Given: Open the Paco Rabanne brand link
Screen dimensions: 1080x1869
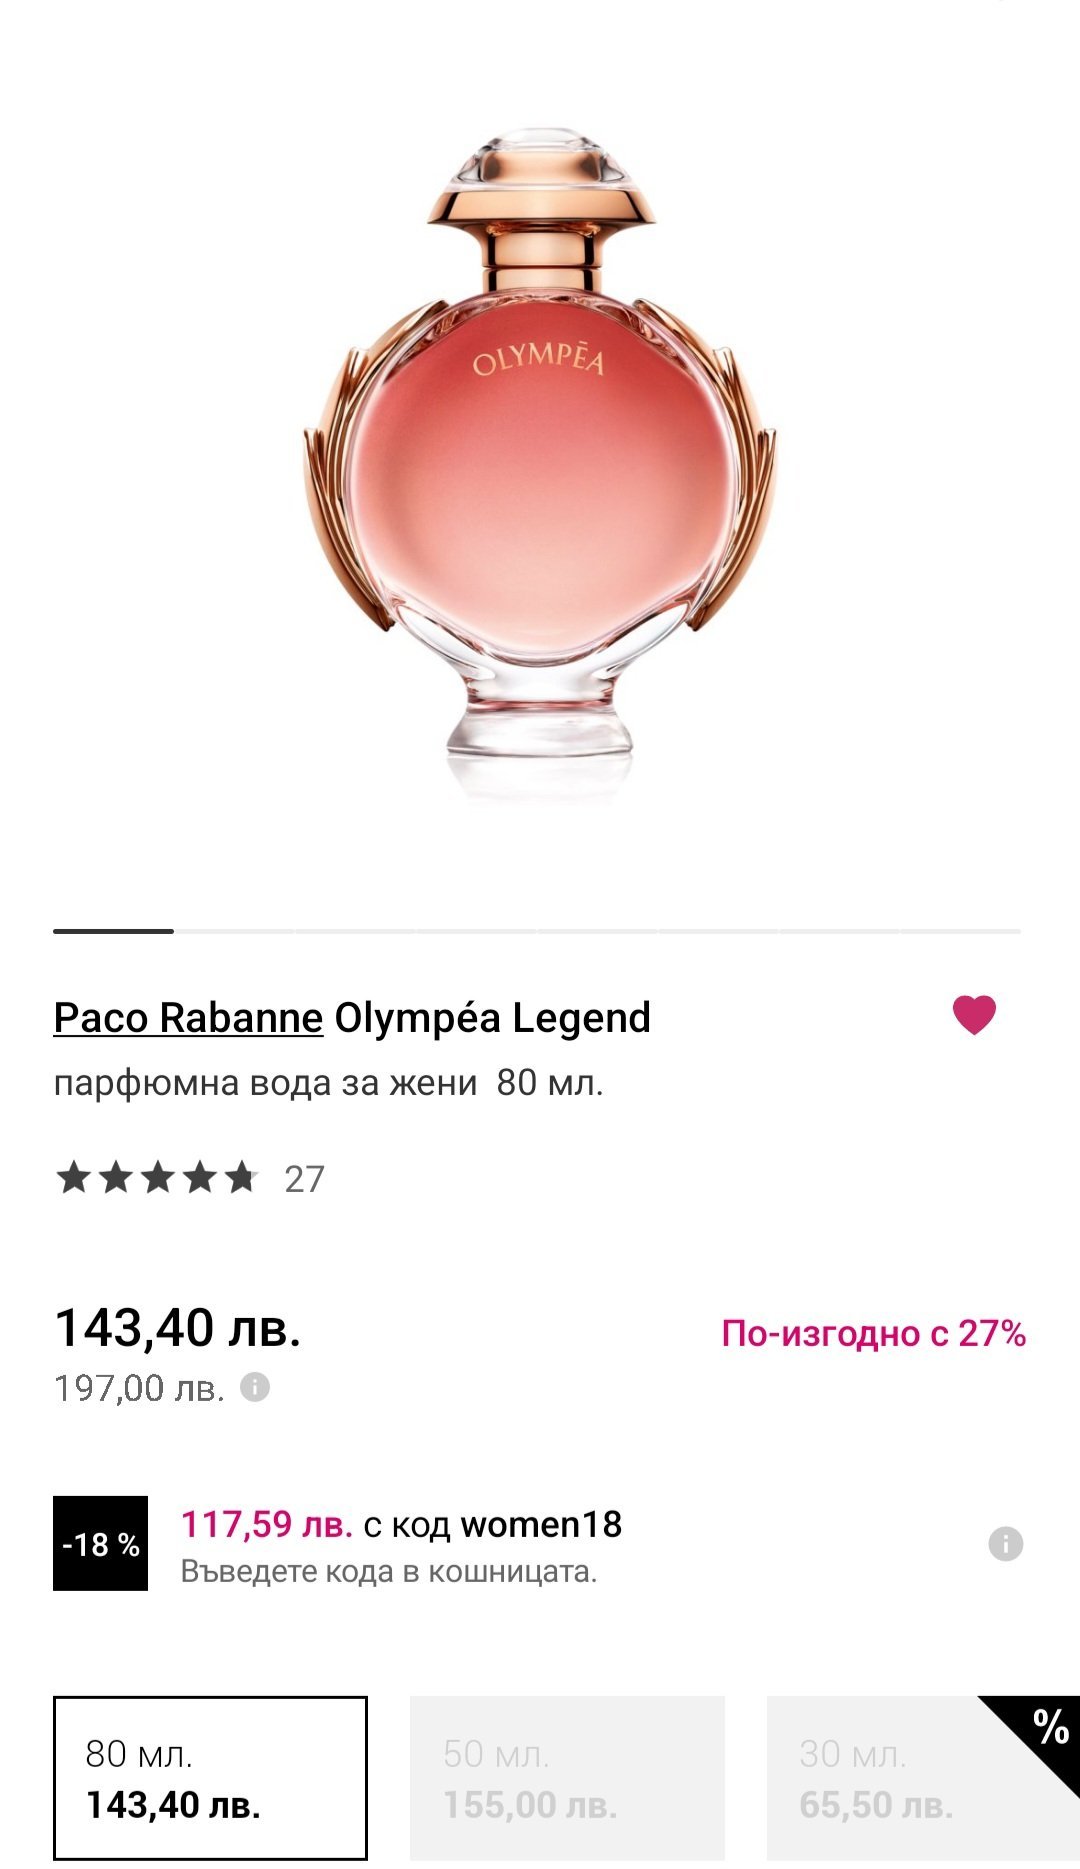Looking at the screenshot, I should coord(188,1018).
